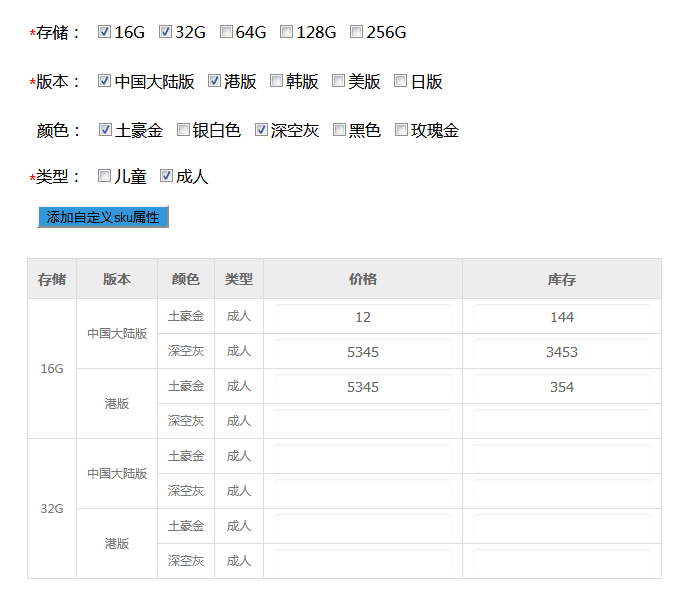Click the stock field showing 3453
Image resolution: width=687 pixels, height=603 pixels.
[x=561, y=352]
